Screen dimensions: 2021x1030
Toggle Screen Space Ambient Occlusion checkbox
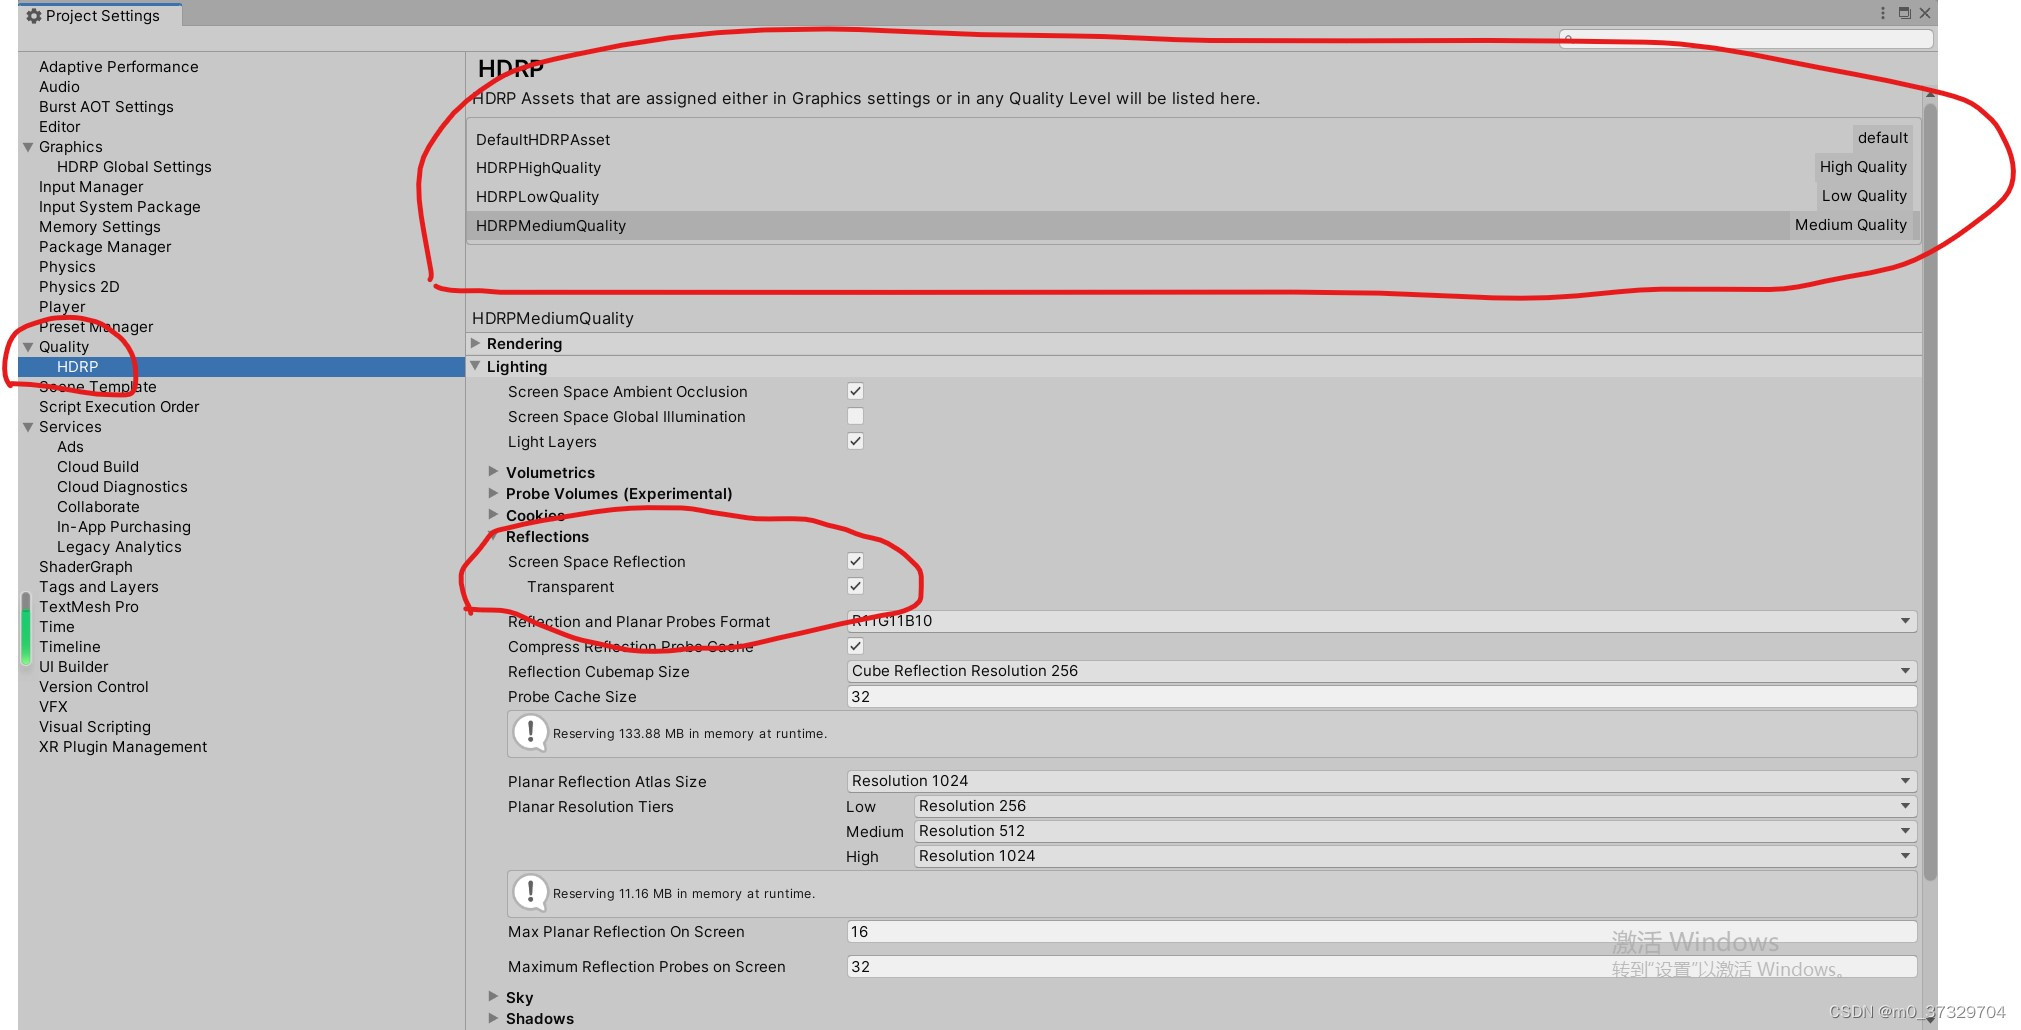[855, 391]
